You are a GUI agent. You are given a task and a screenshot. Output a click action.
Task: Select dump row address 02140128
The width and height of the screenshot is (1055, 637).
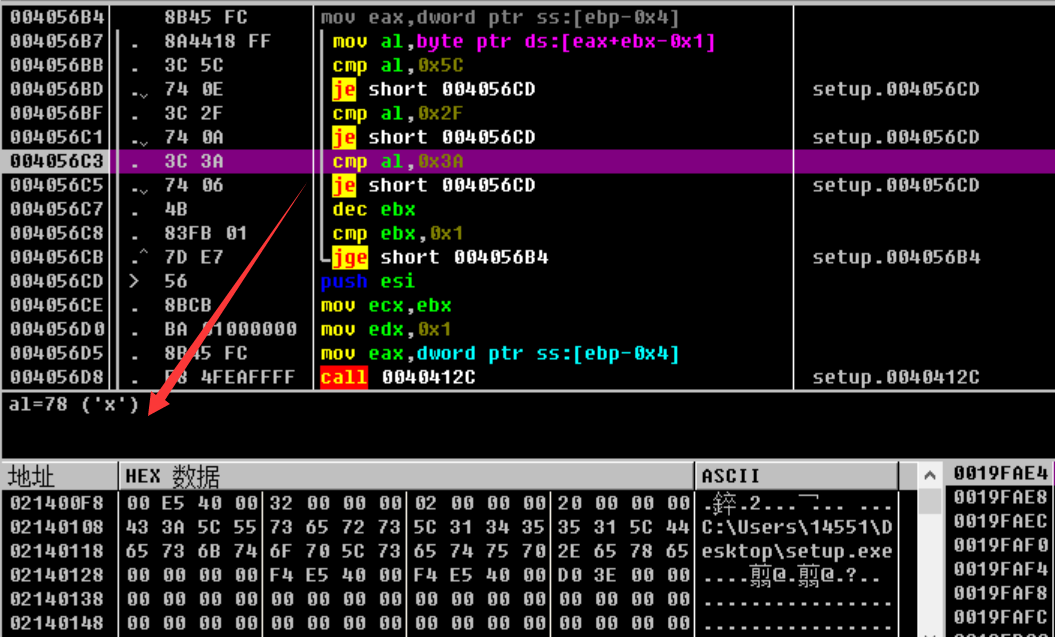(57, 575)
